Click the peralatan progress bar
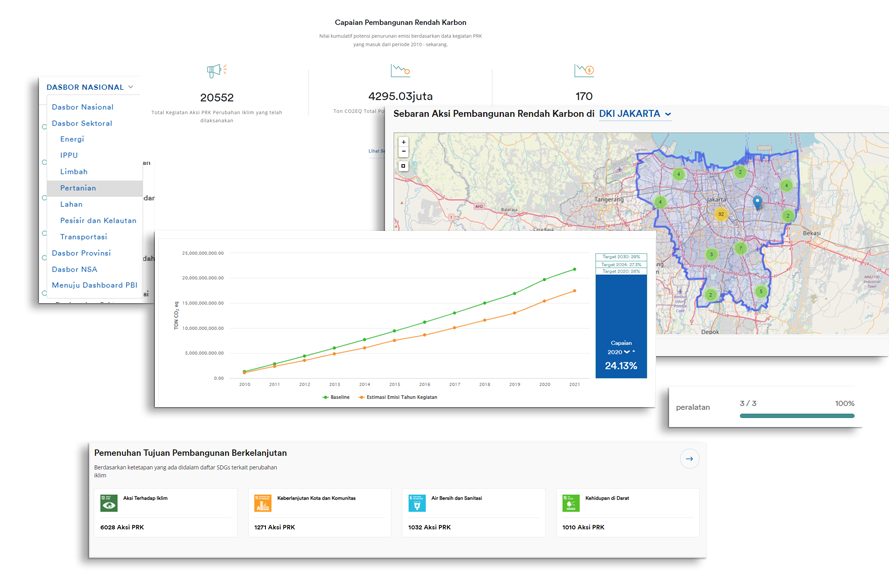889x575 pixels. click(797, 415)
